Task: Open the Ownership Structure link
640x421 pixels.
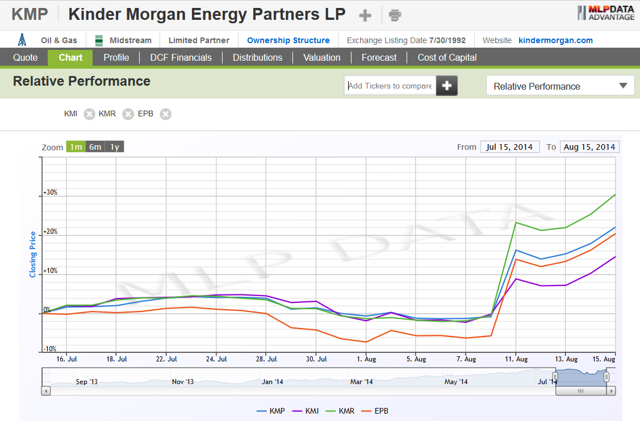Action: [x=288, y=40]
